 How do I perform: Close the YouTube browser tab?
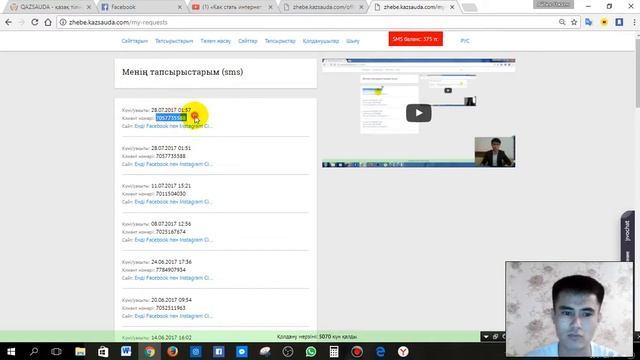[x=271, y=7]
